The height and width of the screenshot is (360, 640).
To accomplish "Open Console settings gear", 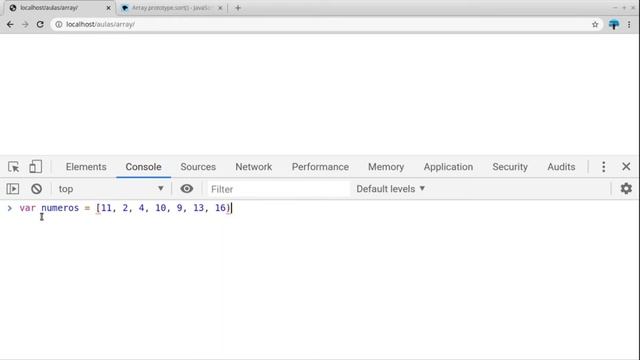I will click(626, 189).
